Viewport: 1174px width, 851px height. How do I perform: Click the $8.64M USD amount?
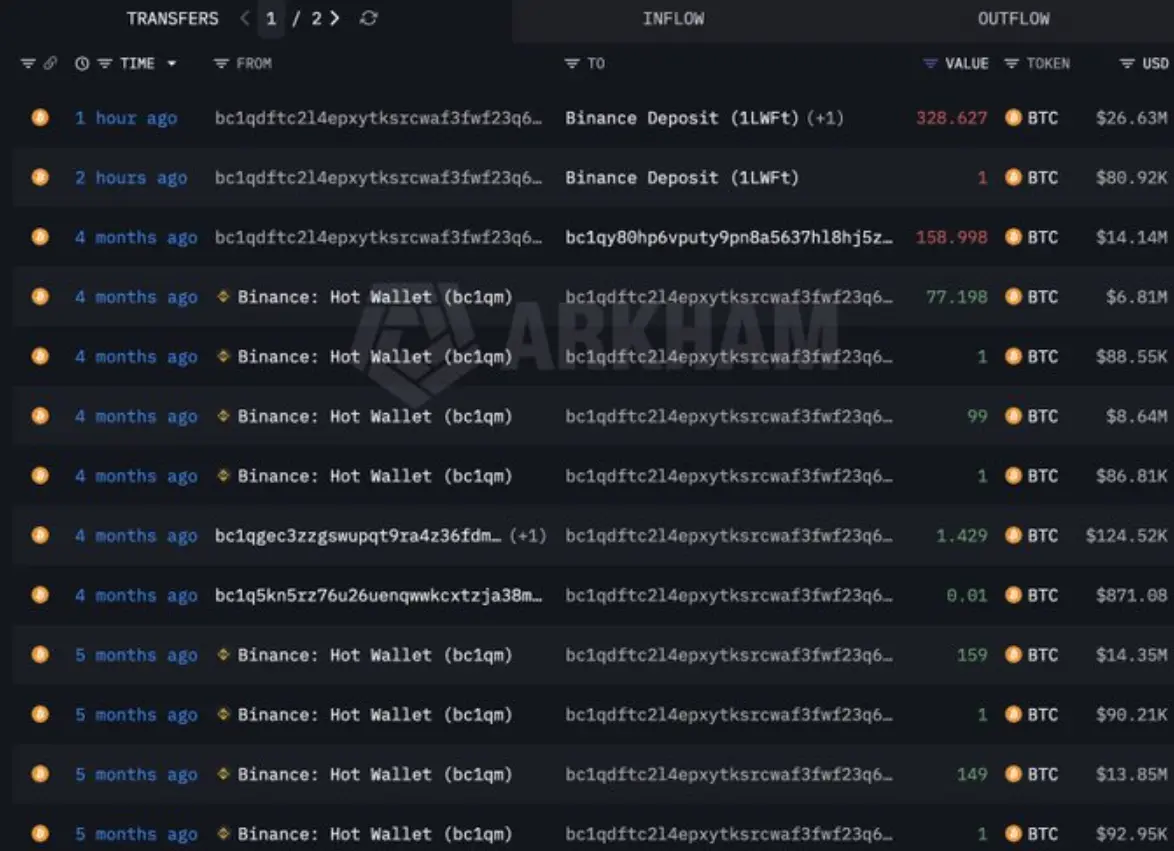tap(1137, 416)
